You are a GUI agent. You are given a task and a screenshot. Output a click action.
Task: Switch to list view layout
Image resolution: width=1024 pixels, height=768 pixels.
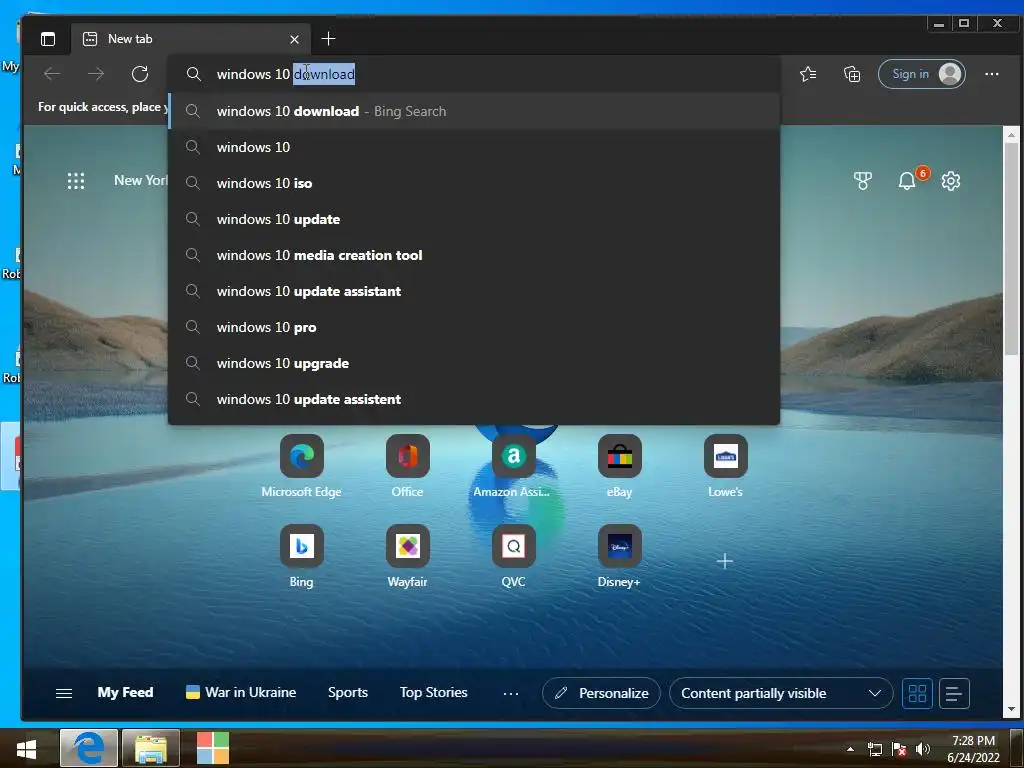(x=954, y=693)
